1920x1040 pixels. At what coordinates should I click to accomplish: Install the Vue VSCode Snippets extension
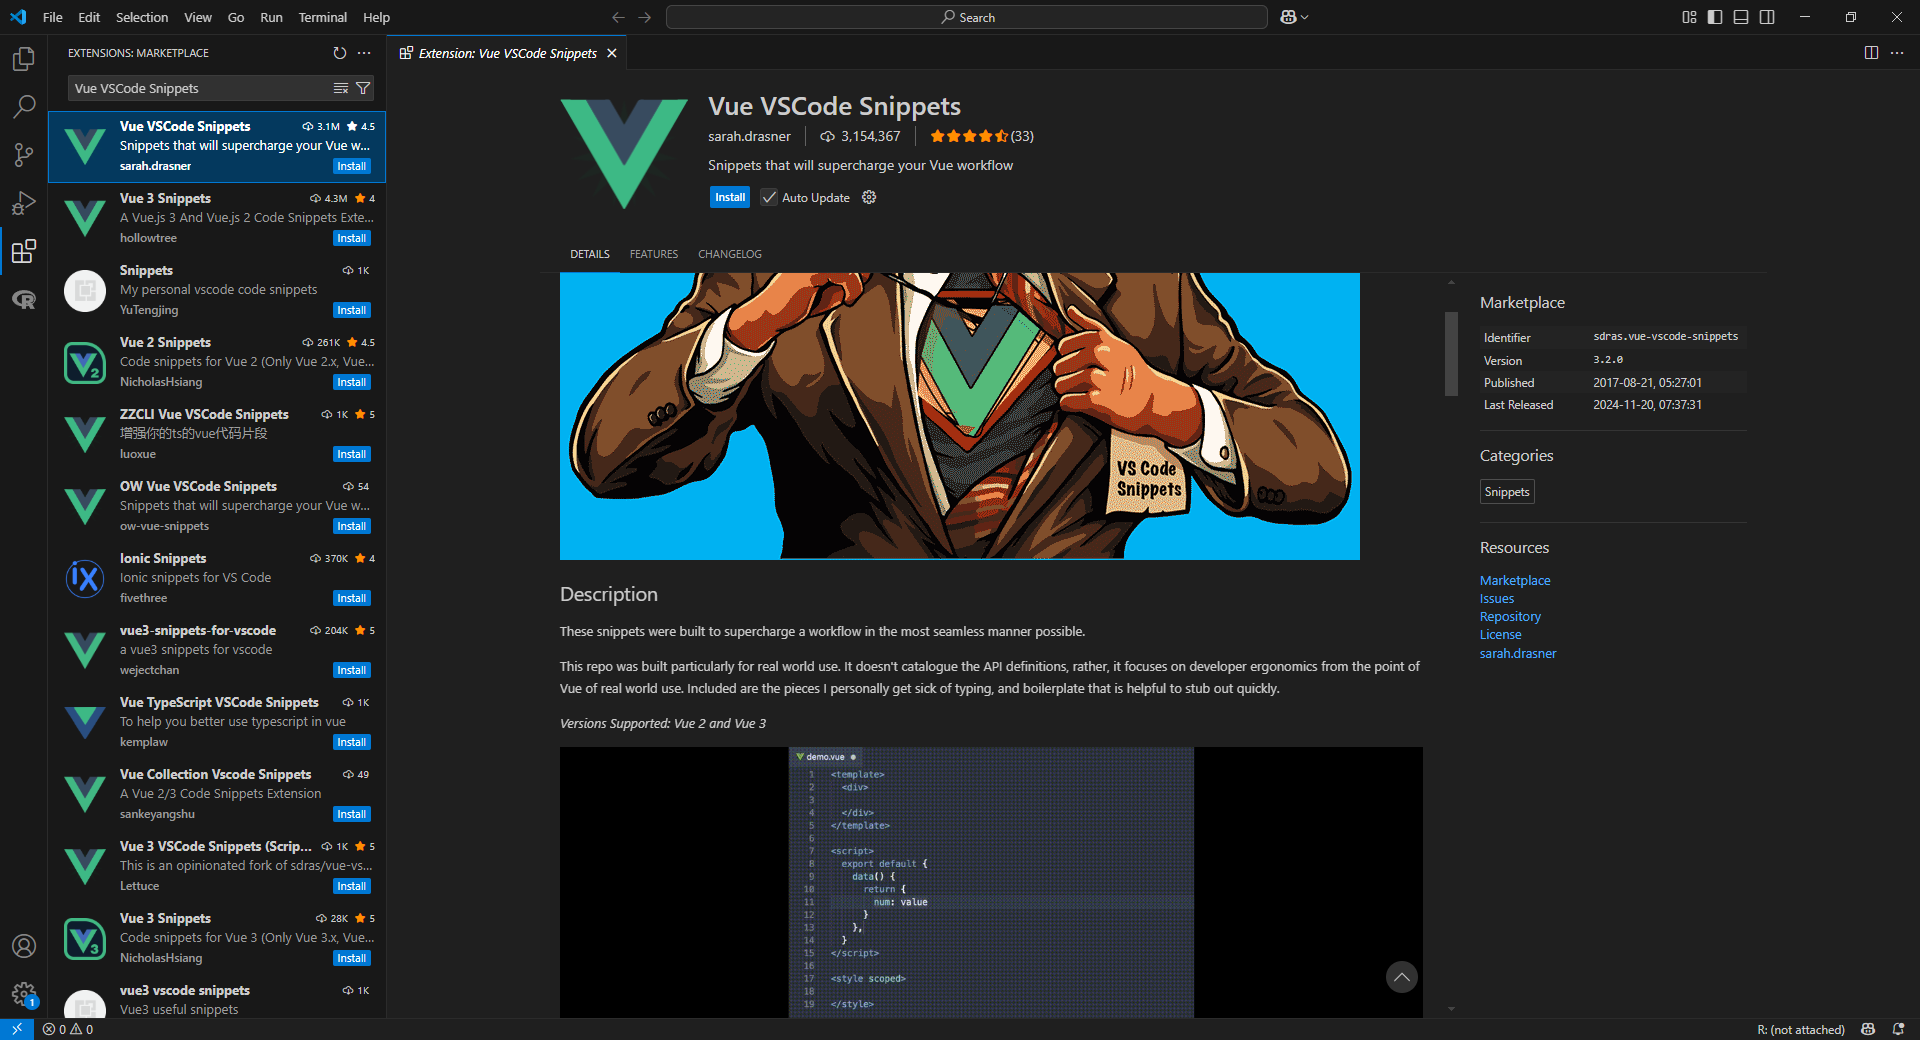pos(730,197)
